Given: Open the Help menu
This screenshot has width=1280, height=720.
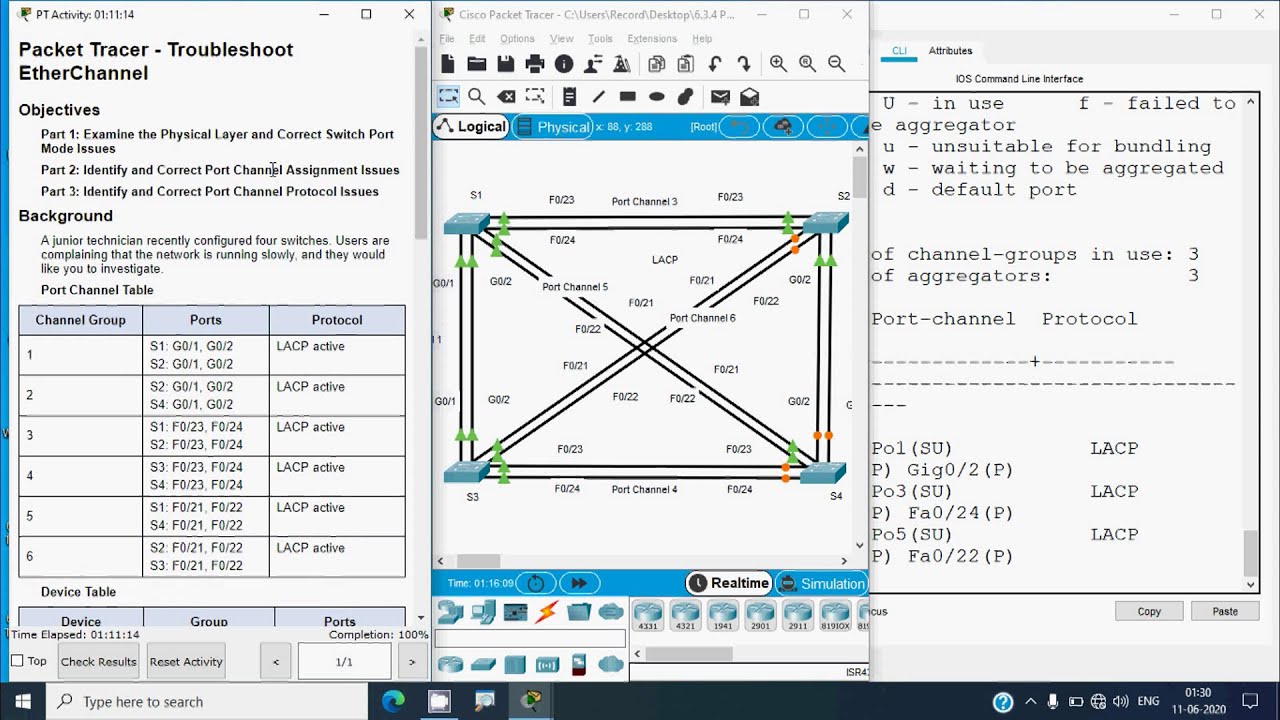Looking at the screenshot, I should click(702, 39).
